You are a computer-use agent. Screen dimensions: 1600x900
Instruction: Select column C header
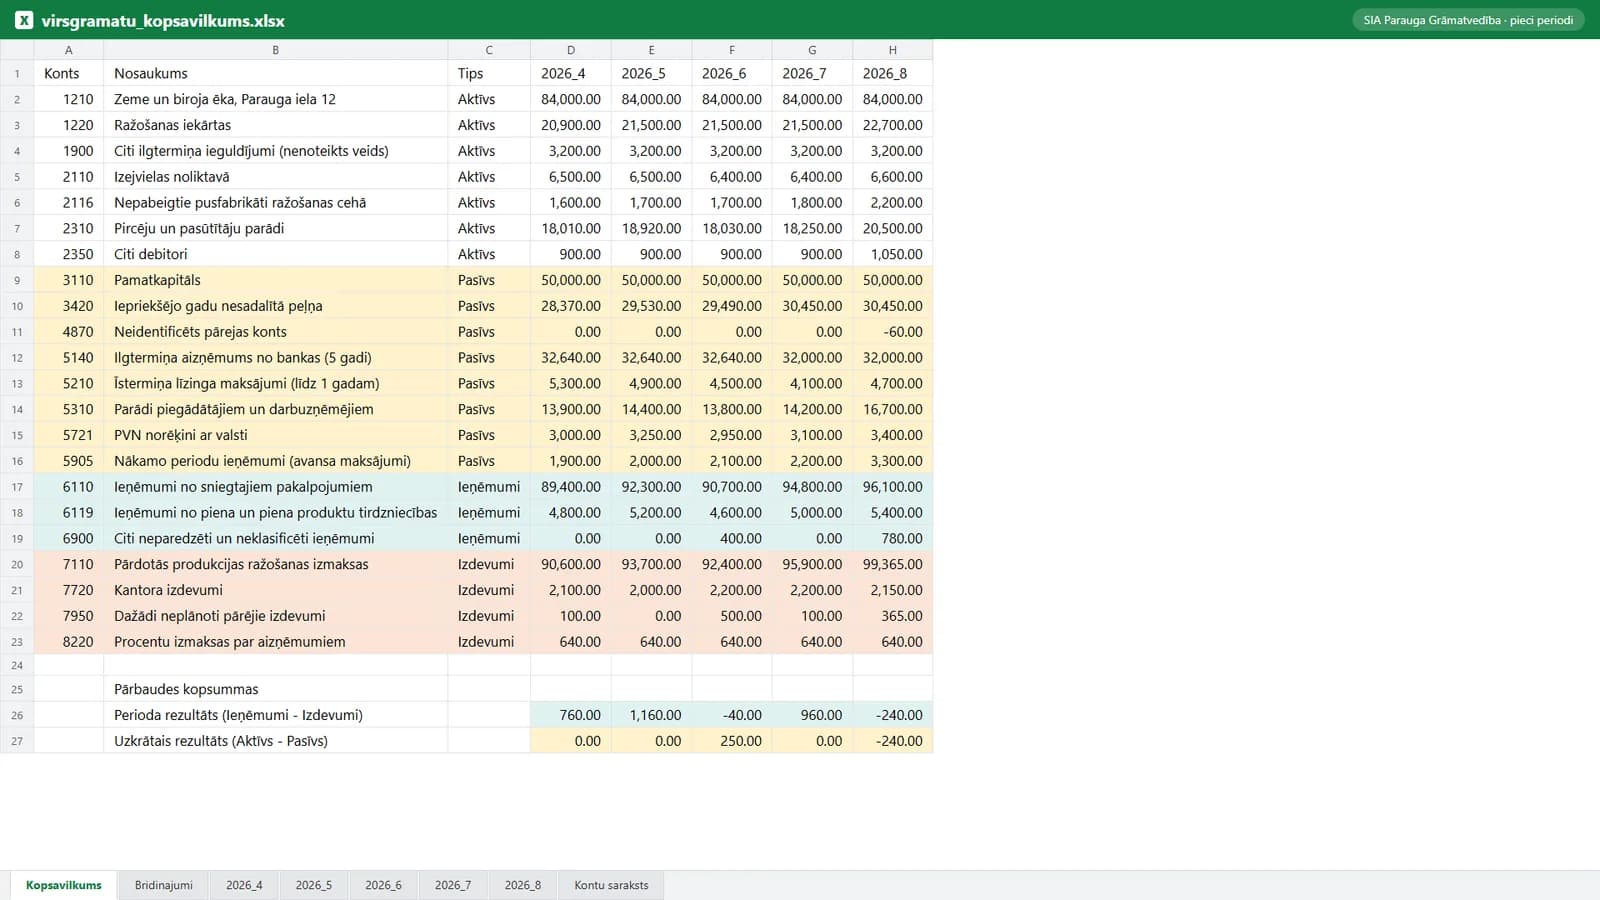click(489, 50)
